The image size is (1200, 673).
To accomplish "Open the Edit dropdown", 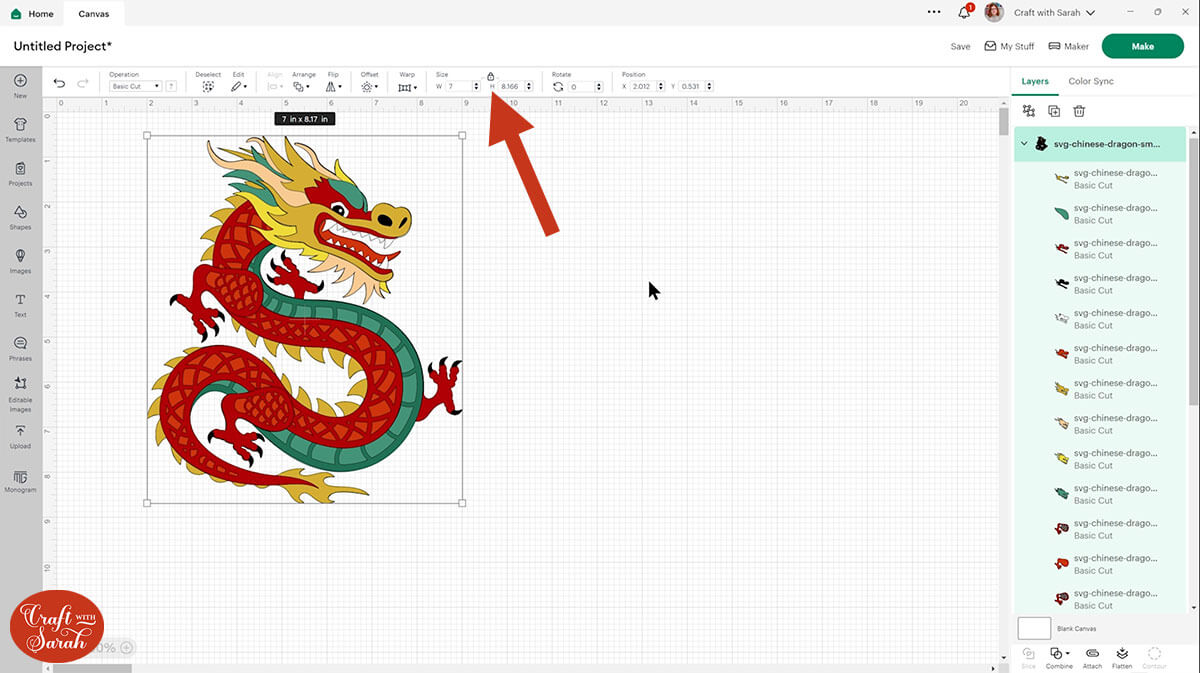I will tap(239, 87).
